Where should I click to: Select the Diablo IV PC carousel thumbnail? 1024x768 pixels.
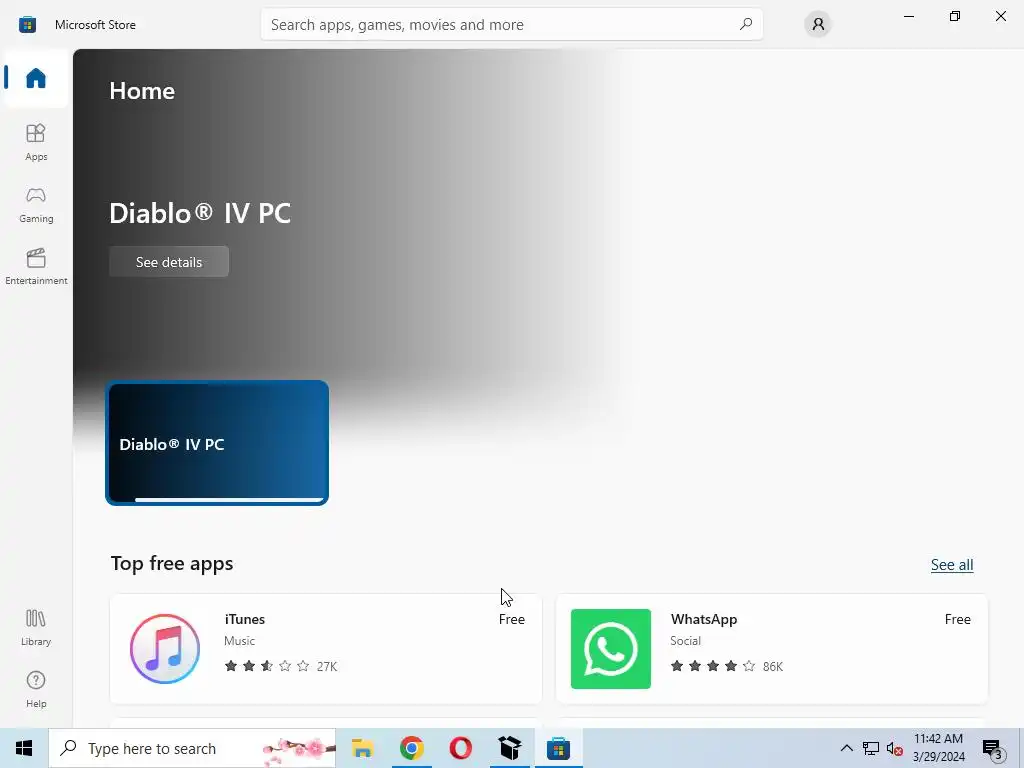click(217, 443)
